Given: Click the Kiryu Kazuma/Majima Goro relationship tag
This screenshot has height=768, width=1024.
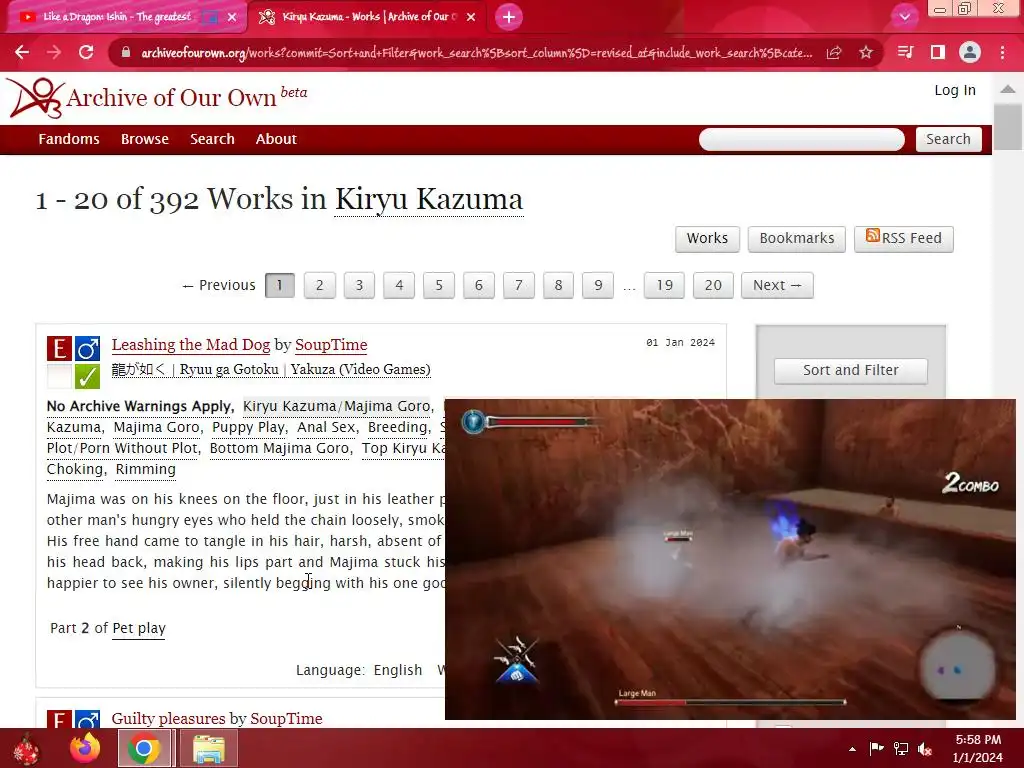Looking at the screenshot, I should coord(336,406).
